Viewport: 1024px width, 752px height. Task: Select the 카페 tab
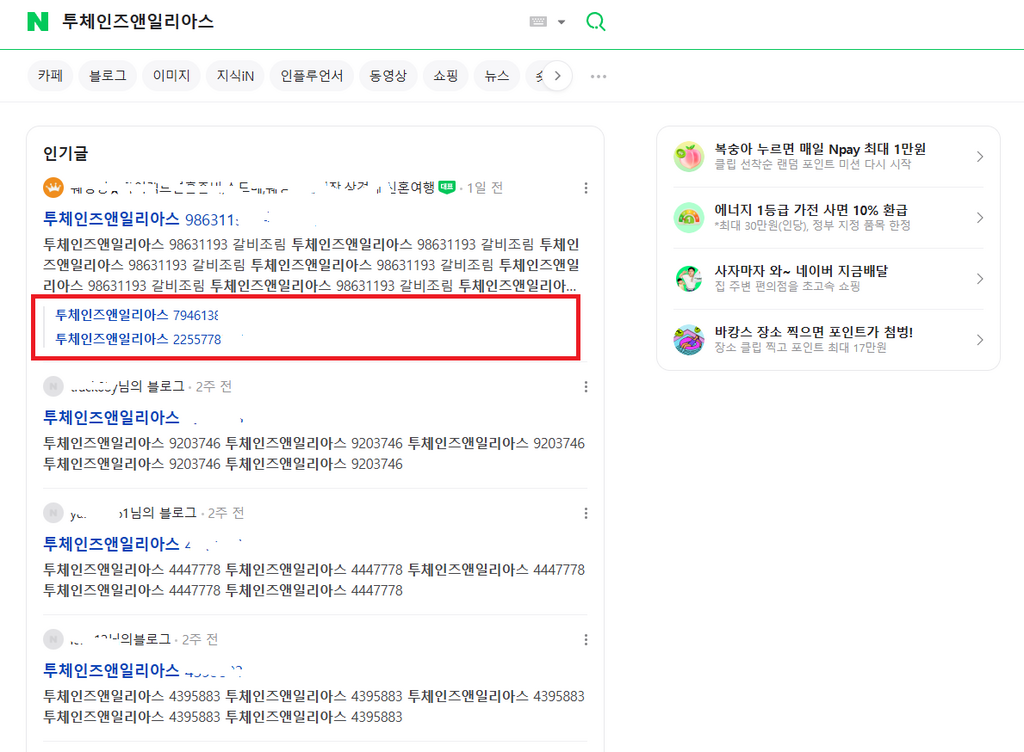click(50, 76)
